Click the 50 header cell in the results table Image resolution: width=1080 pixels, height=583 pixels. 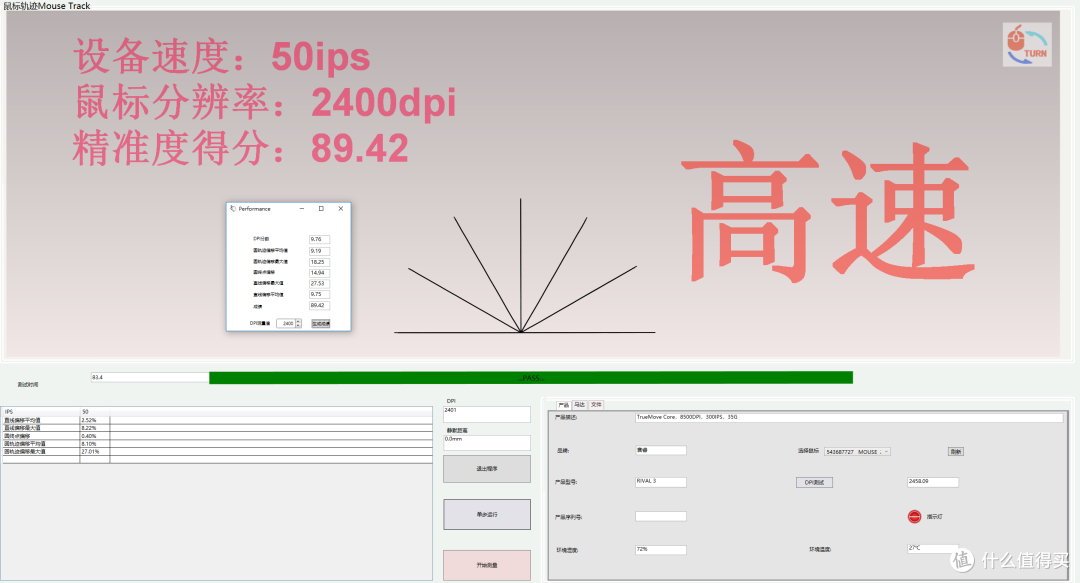(x=94, y=411)
